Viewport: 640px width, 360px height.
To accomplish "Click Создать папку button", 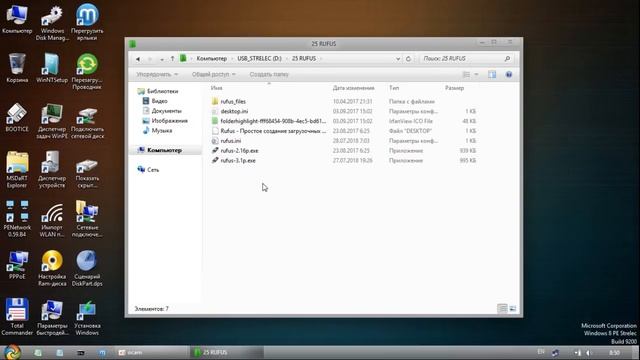I will point(269,74).
